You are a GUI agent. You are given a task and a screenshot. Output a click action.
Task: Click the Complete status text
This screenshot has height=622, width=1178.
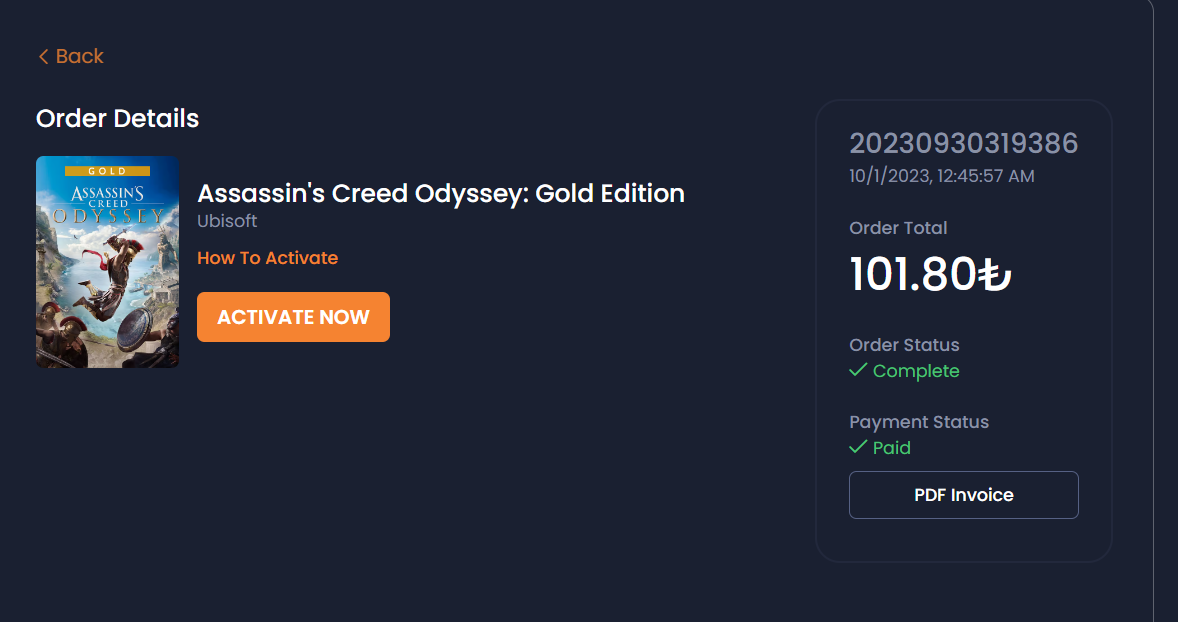916,371
